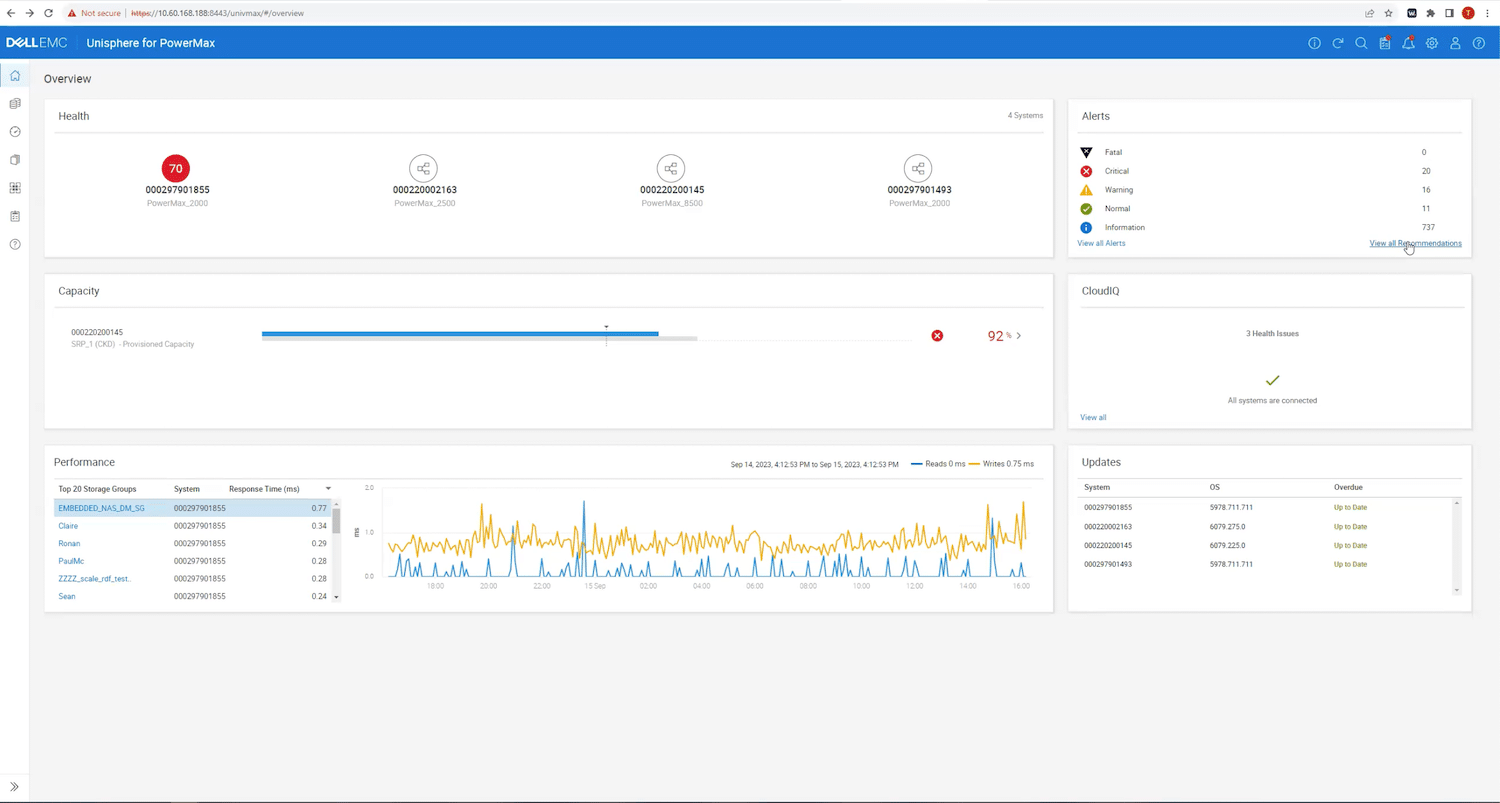Open the jobs list clipboard header icon
Viewport: 1500px width, 803px height.
pyautogui.click(x=1385, y=43)
